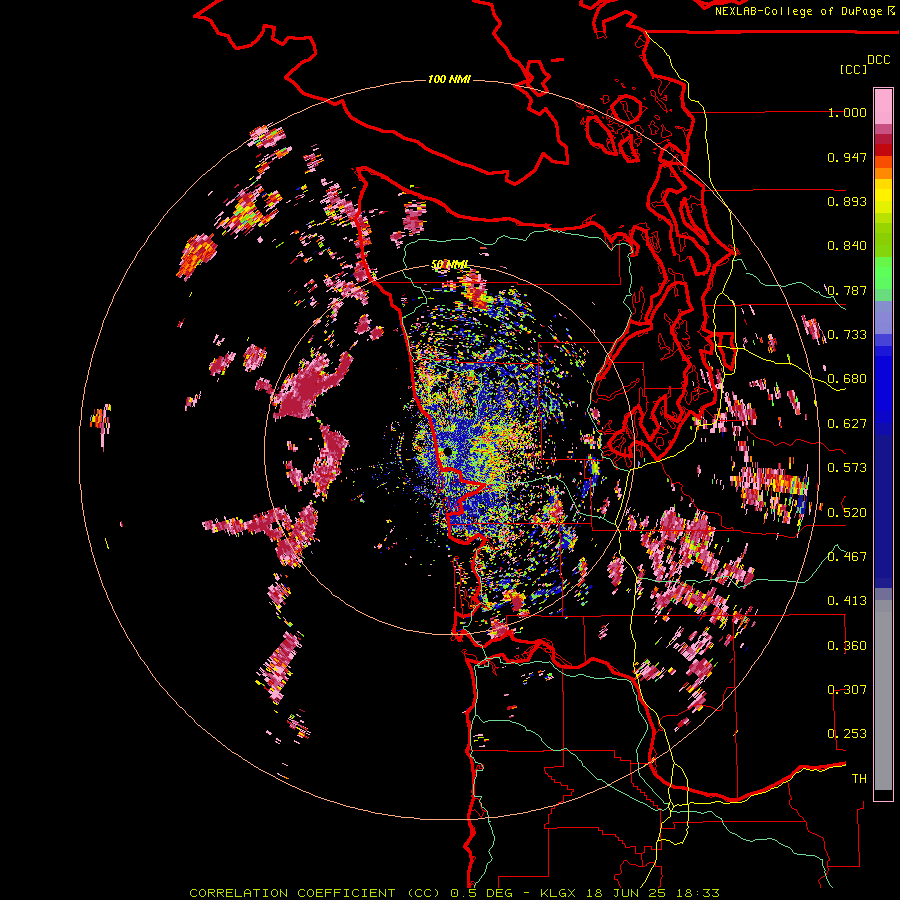Select the 0.893 legend value
Viewport: 900px width, 900px height.
point(847,201)
